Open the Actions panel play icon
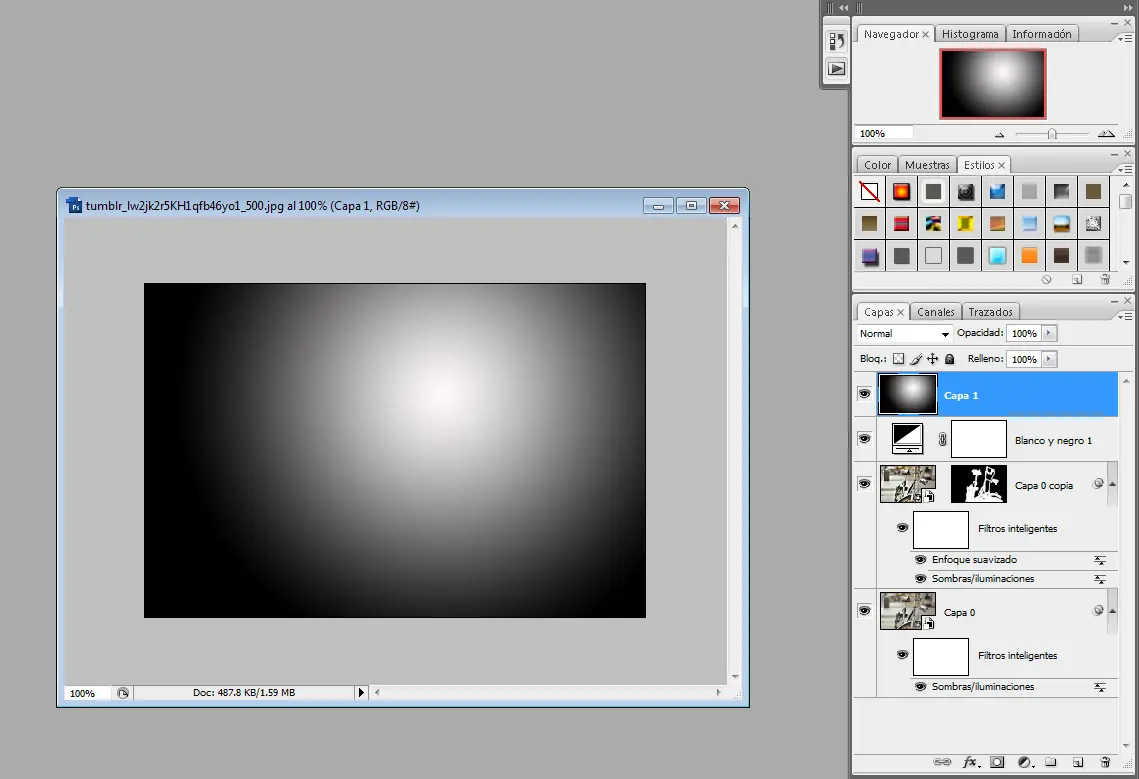The image size is (1139, 779). (837, 69)
